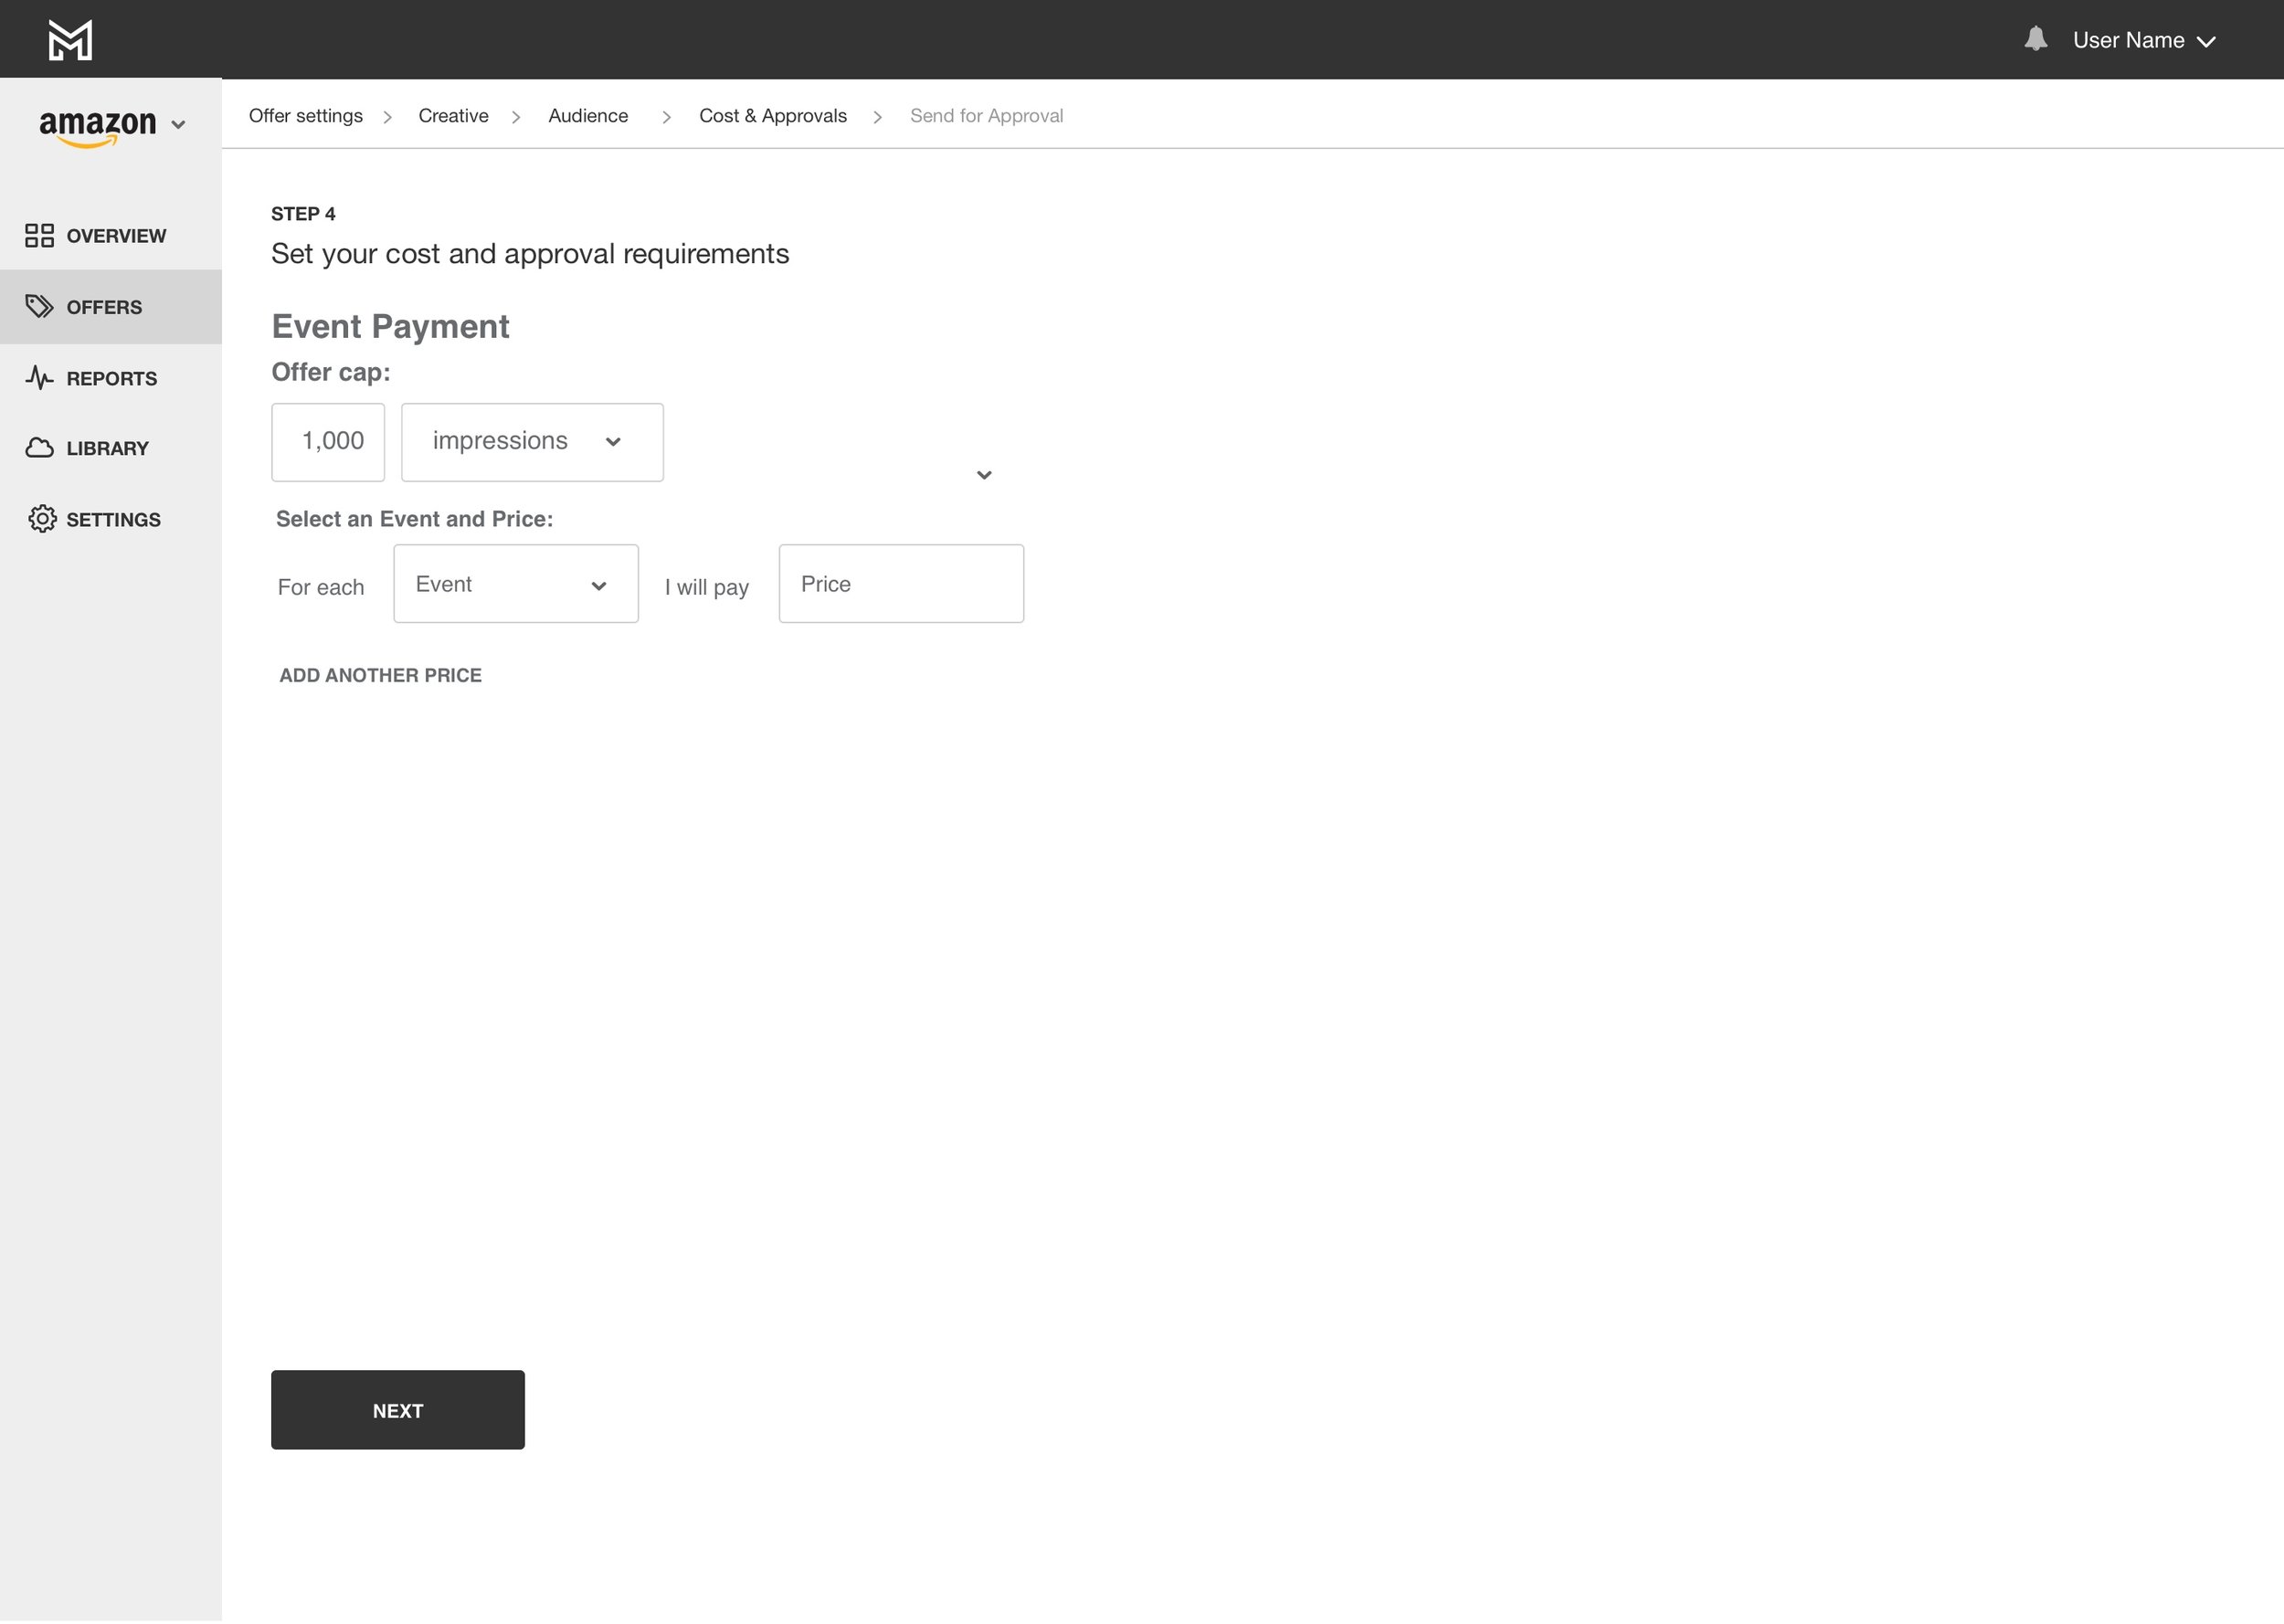
Task: Open the impressions dropdown
Action: click(x=532, y=442)
